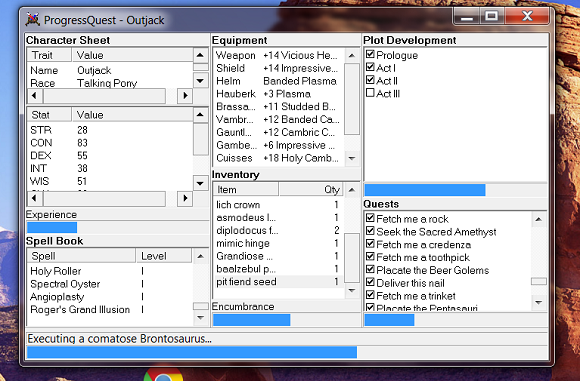The image size is (580, 381).
Task: Toggle the 'Fetch me a rock' quest checkbox
Action: click(370, 218)
